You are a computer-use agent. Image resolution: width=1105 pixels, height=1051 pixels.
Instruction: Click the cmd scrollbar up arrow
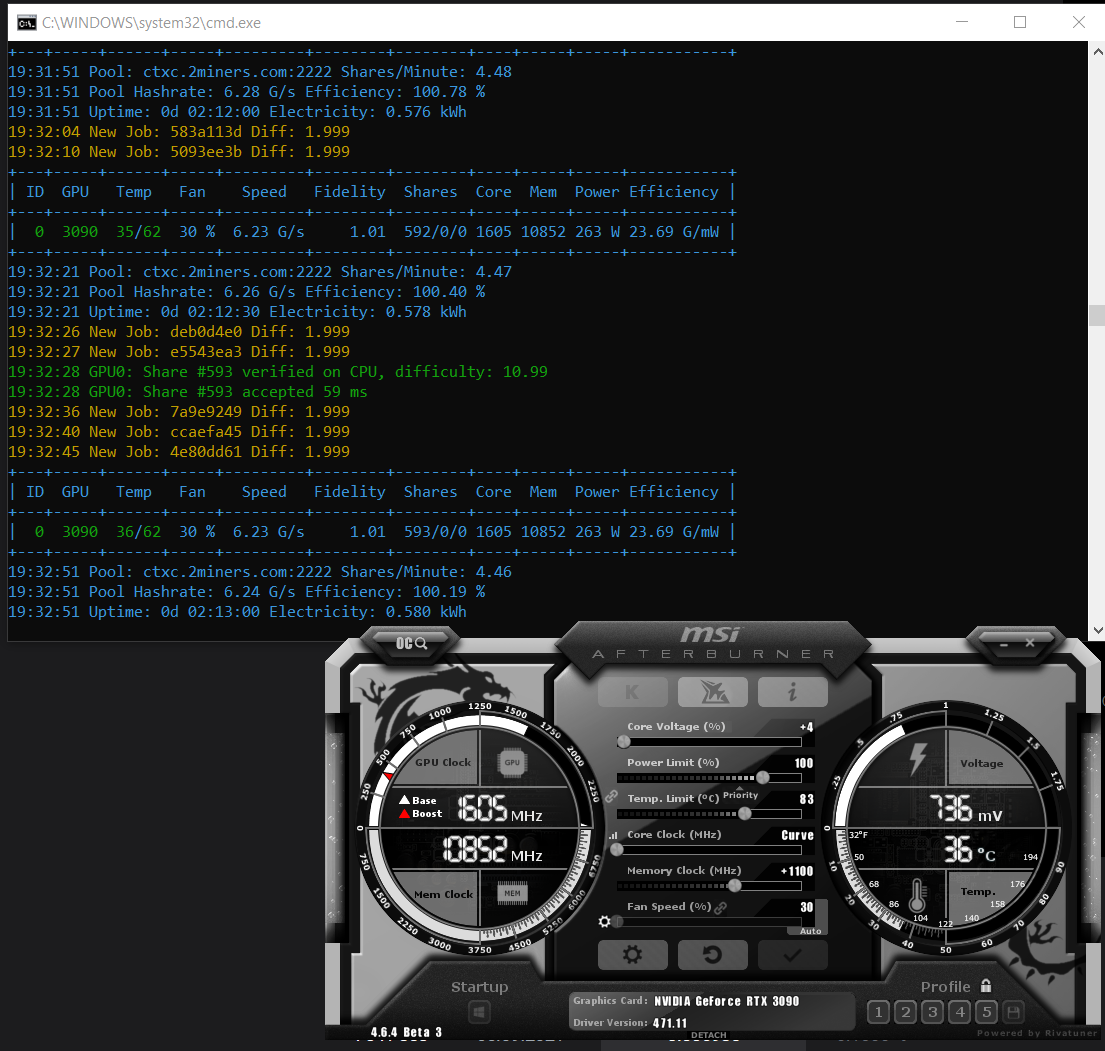(1097, 51)
